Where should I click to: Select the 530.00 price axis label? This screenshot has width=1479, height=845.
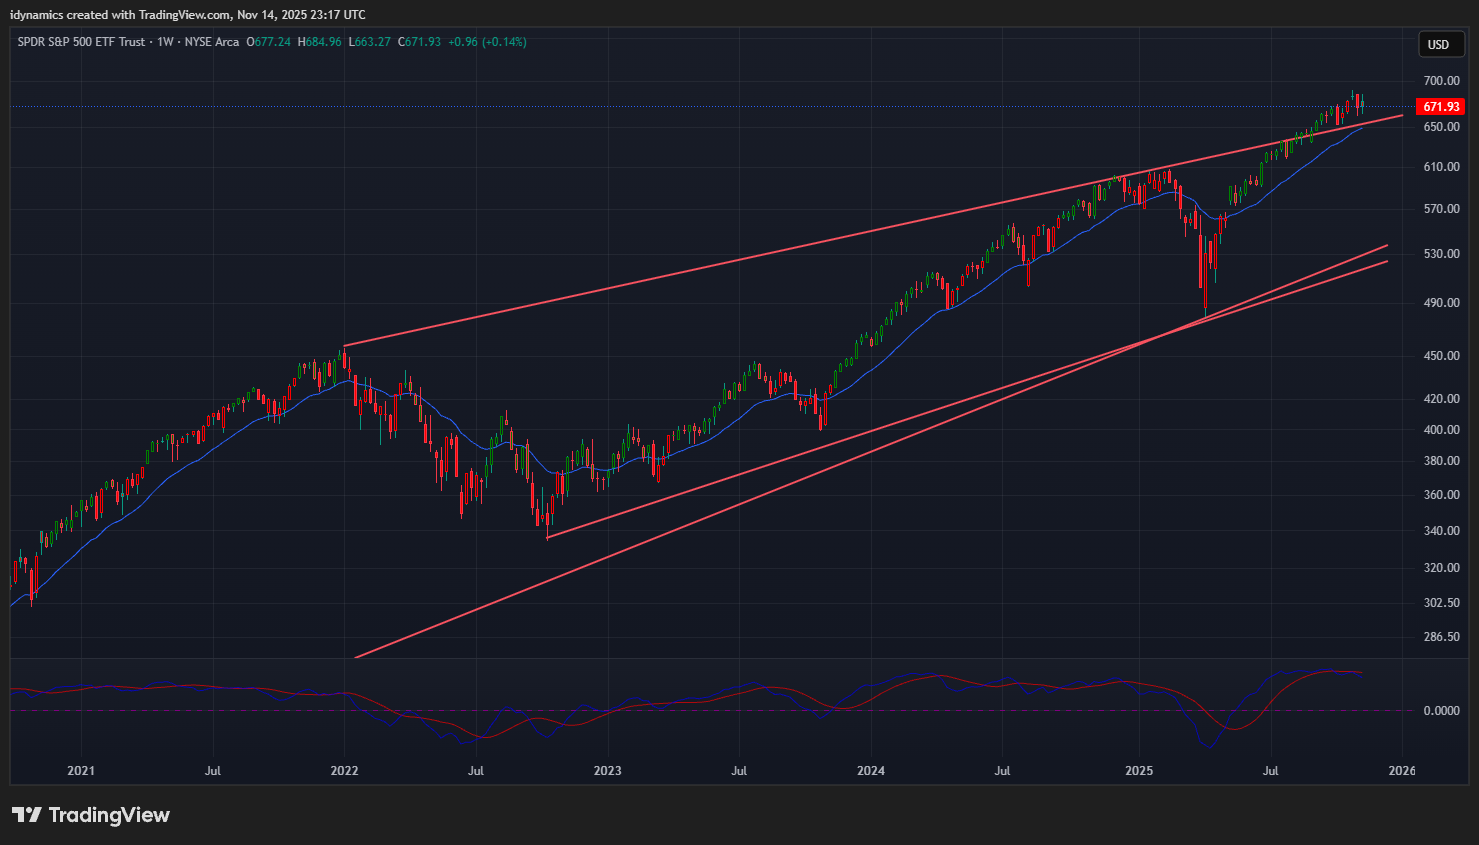click(1441, 254)
